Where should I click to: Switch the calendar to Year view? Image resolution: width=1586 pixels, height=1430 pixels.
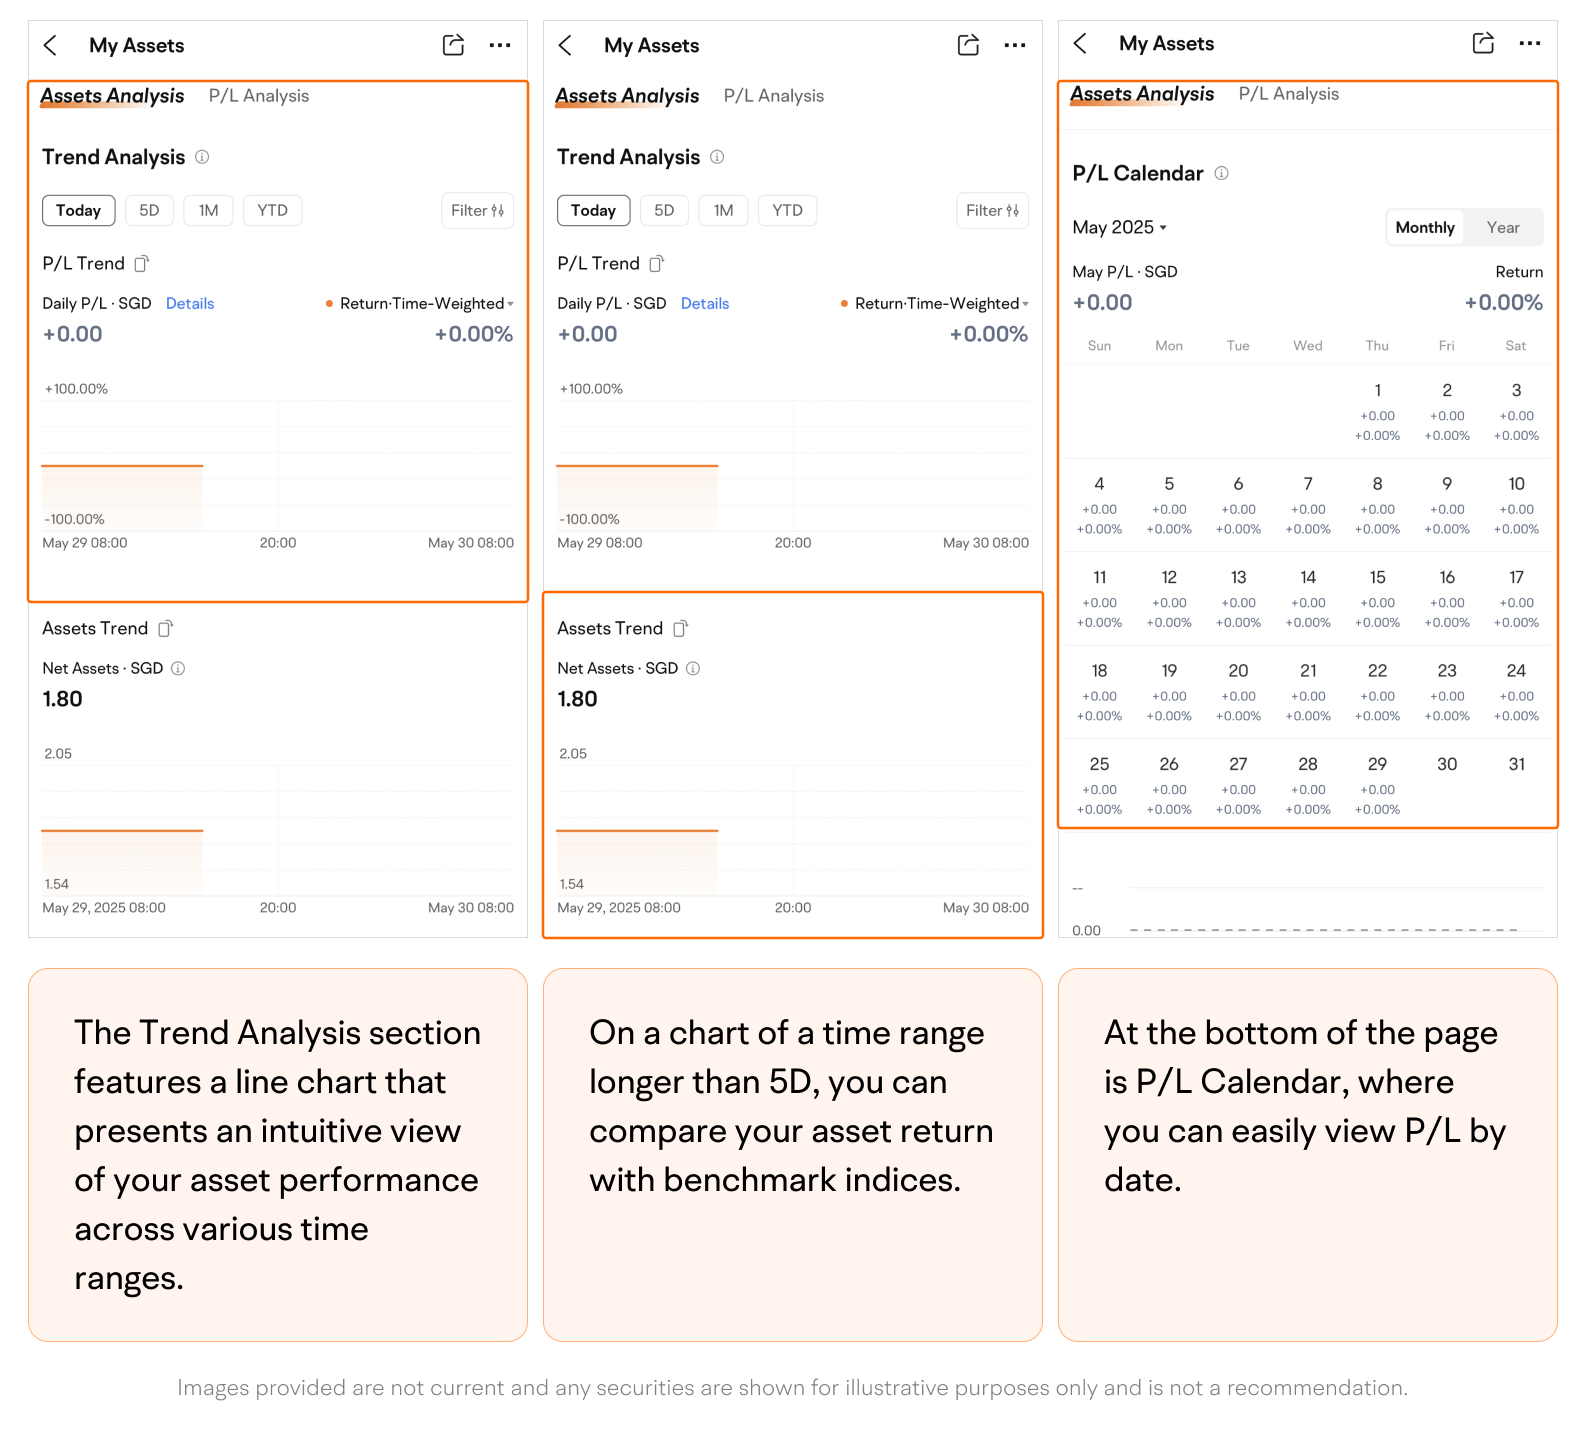[x=1502, y=228]
